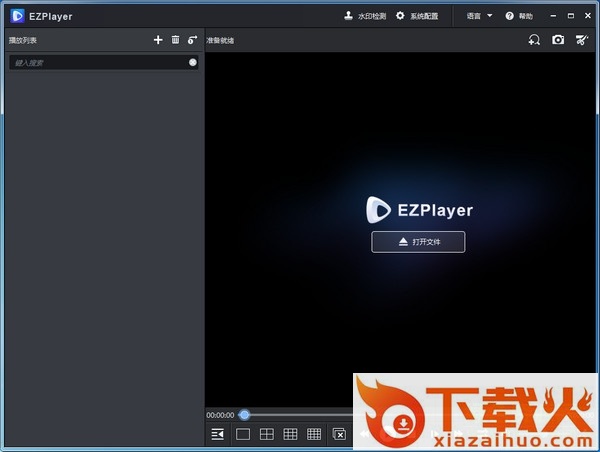Click the close all windows icon
Viewport: 600px width, 452px height.
click(339, 434)
